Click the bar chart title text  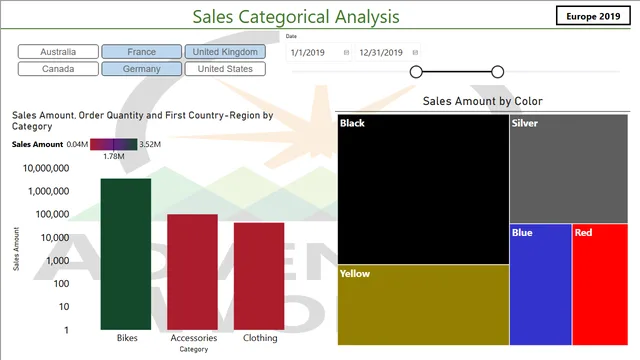tap(142, 121)
